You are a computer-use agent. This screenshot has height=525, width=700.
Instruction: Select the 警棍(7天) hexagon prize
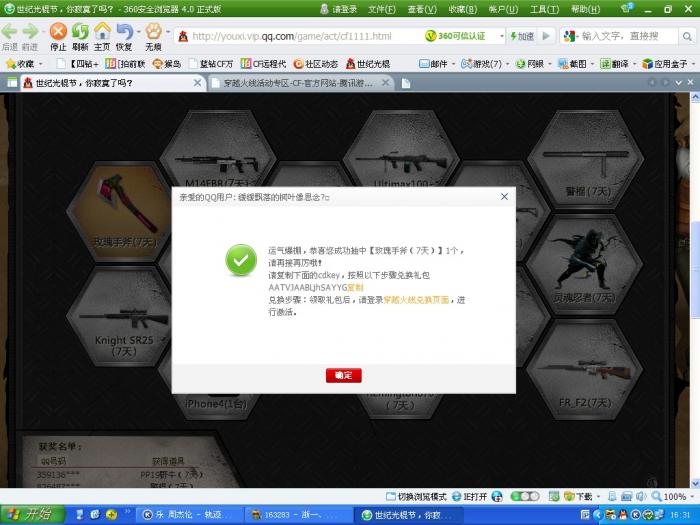[x=585, y=159]
